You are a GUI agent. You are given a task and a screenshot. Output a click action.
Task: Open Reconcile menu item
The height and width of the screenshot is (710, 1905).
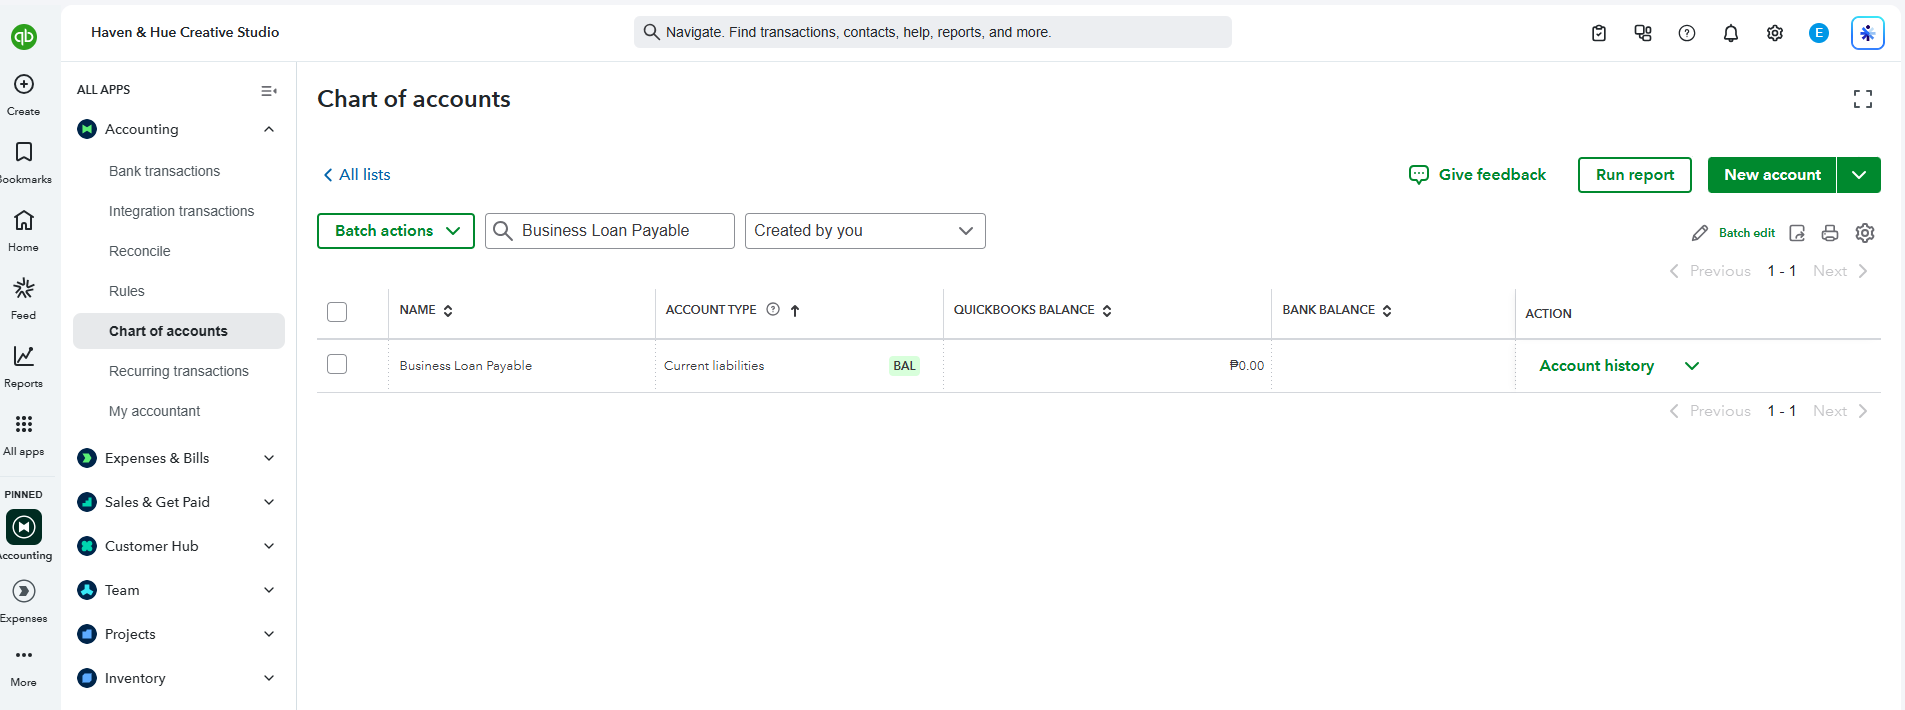pyautogui.click(x=139, y=251)
